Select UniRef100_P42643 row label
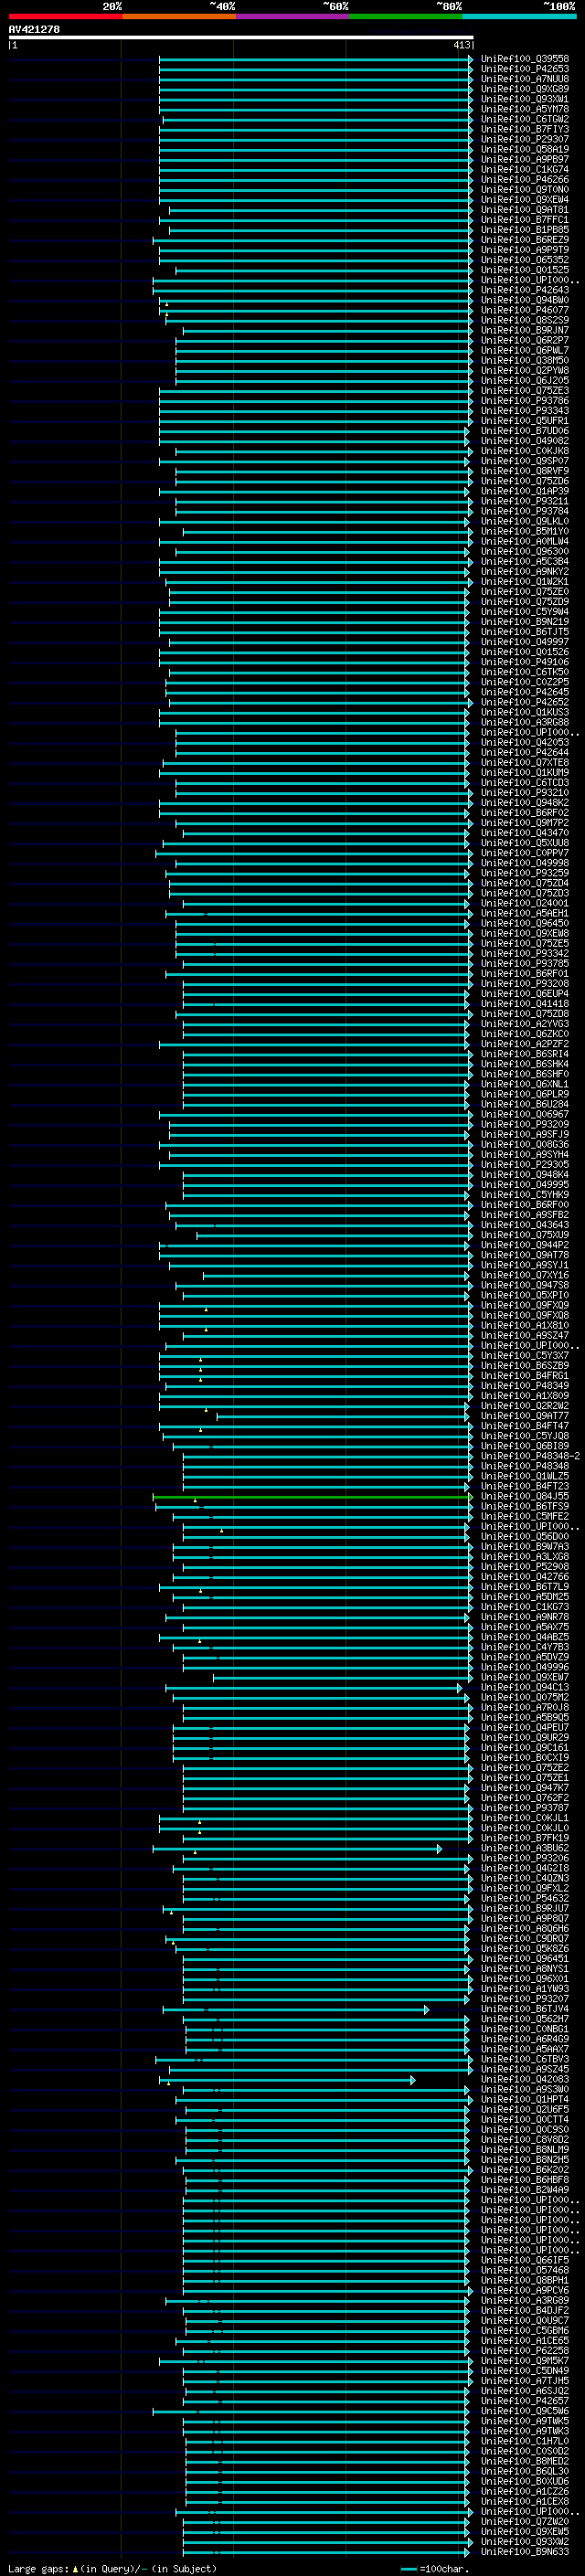585x2576 pixels. pos(525,290)
